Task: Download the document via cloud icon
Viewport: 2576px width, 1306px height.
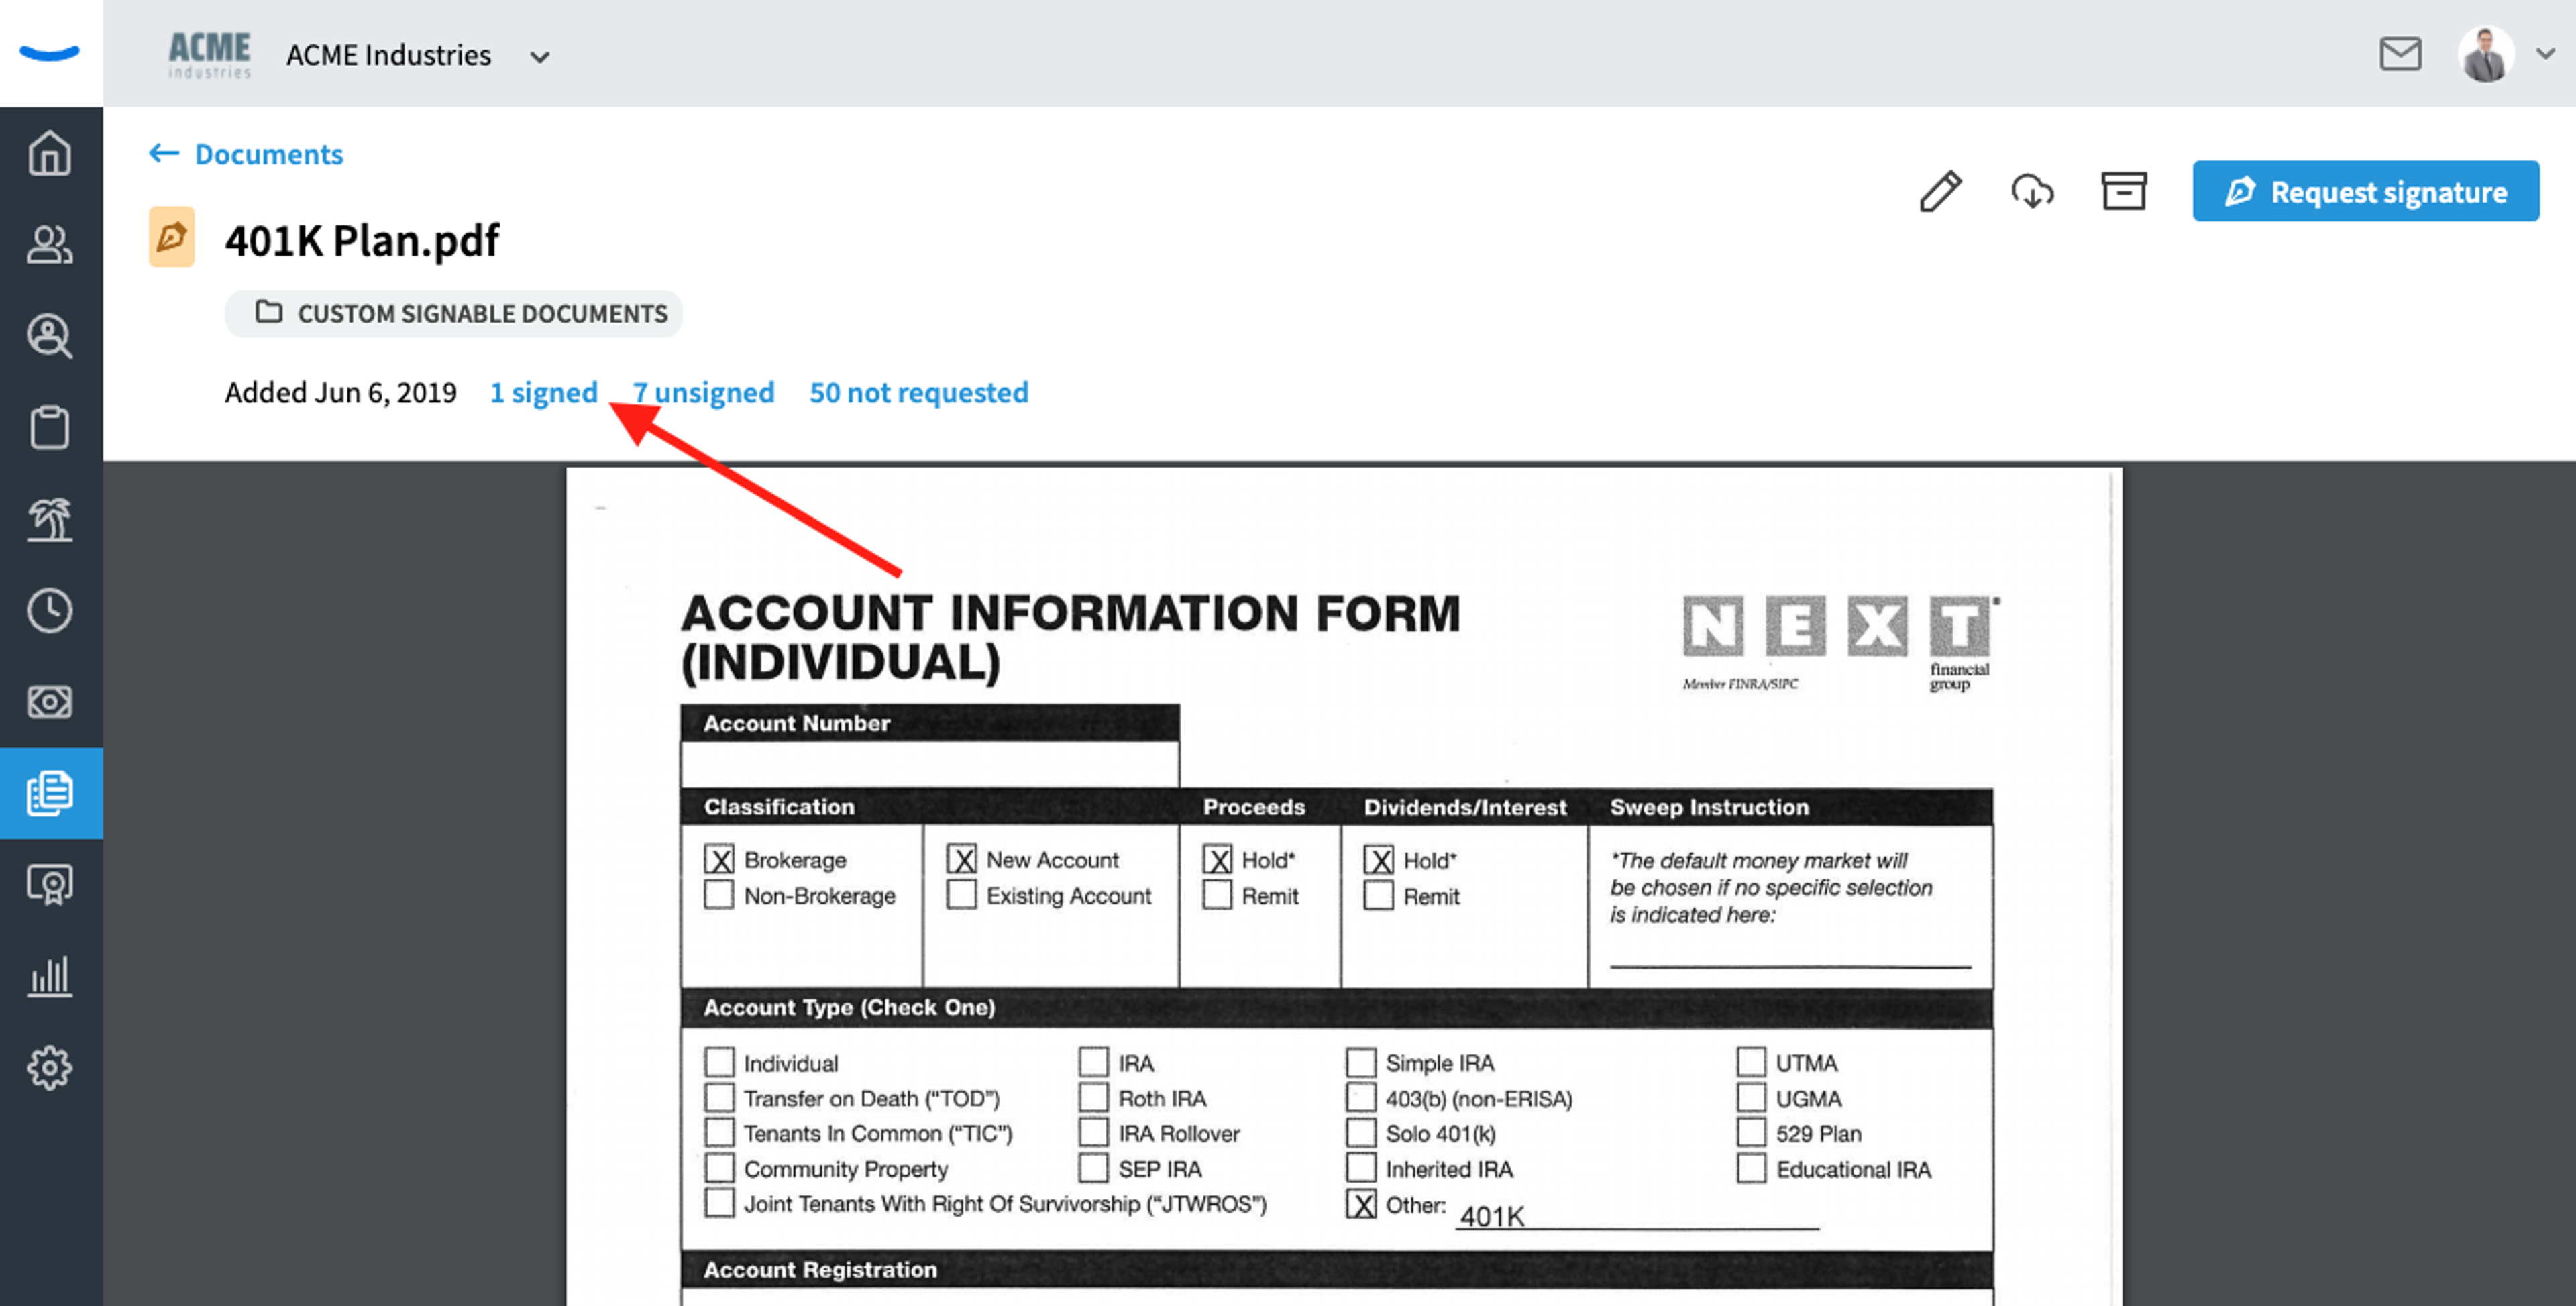Action: pyautogui.click(x=2032, y=191)
